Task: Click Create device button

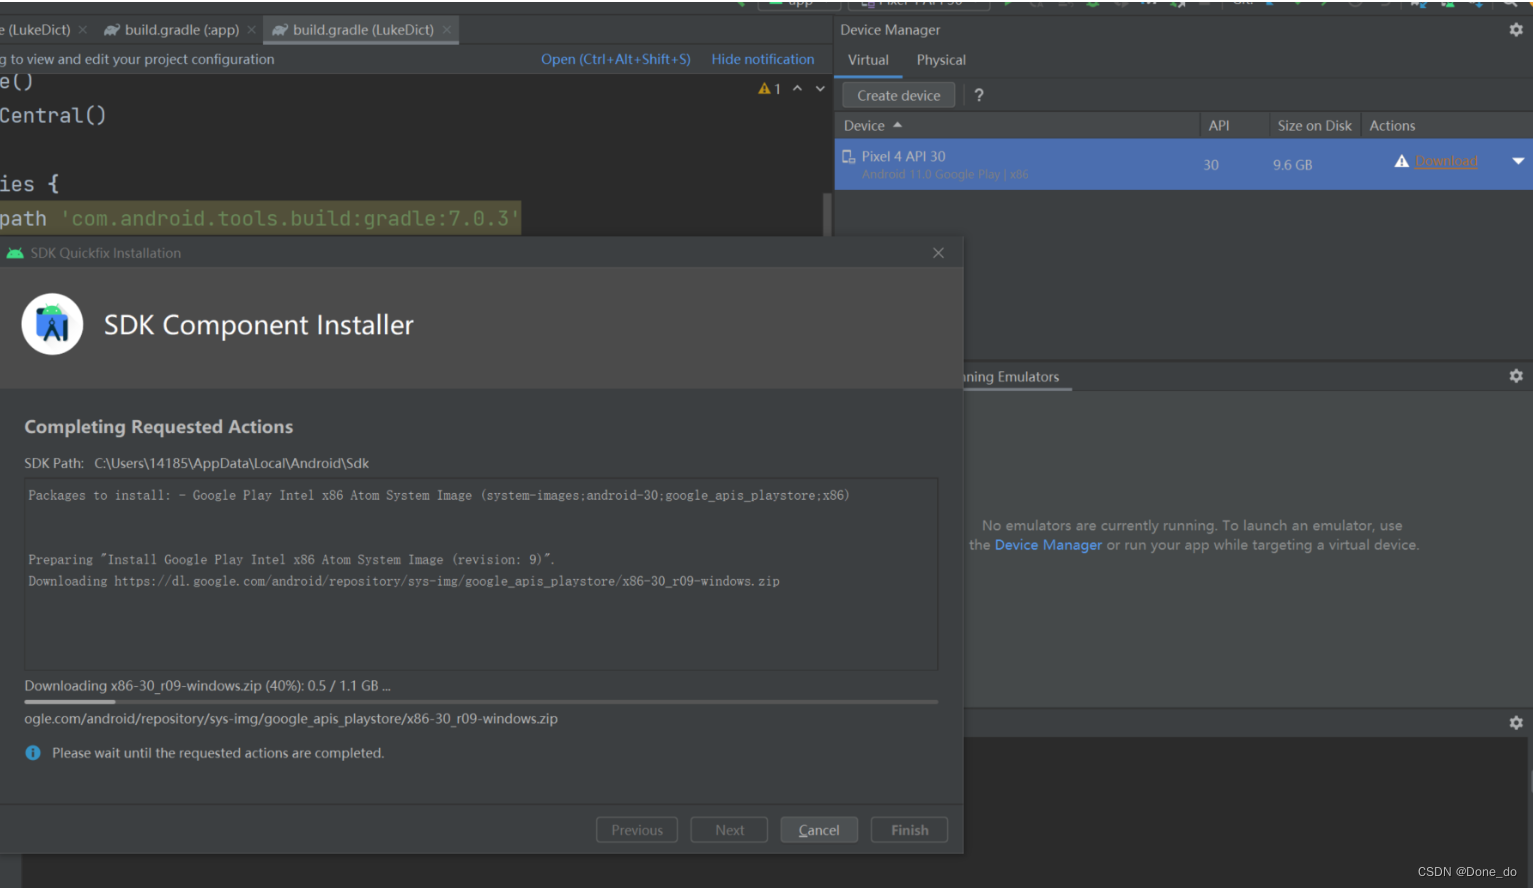Action: 899,95
